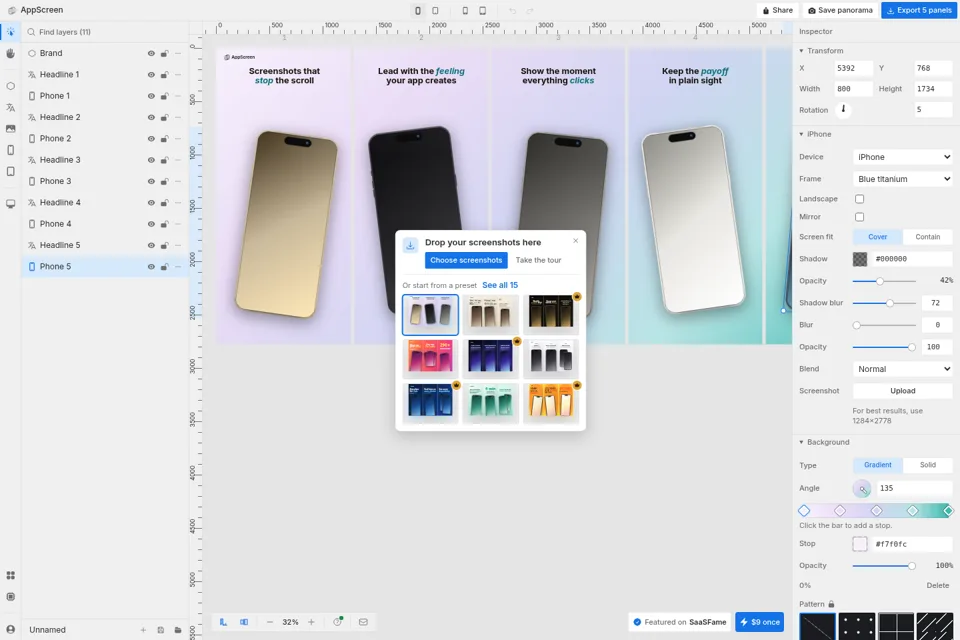Click the Upload screenshot button
960x640 pixels.
coord(902,391)
